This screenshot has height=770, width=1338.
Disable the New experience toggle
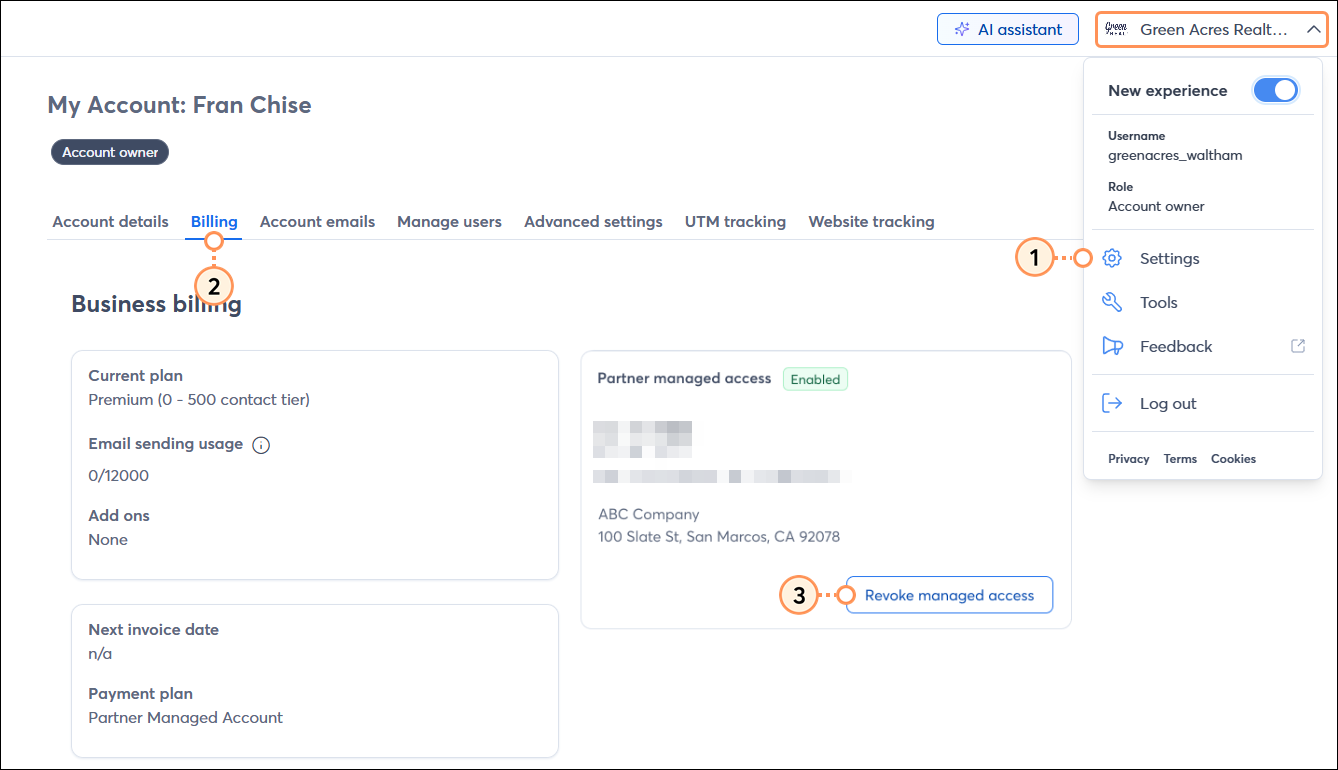pyautogui.click(x=1275, y=90)
